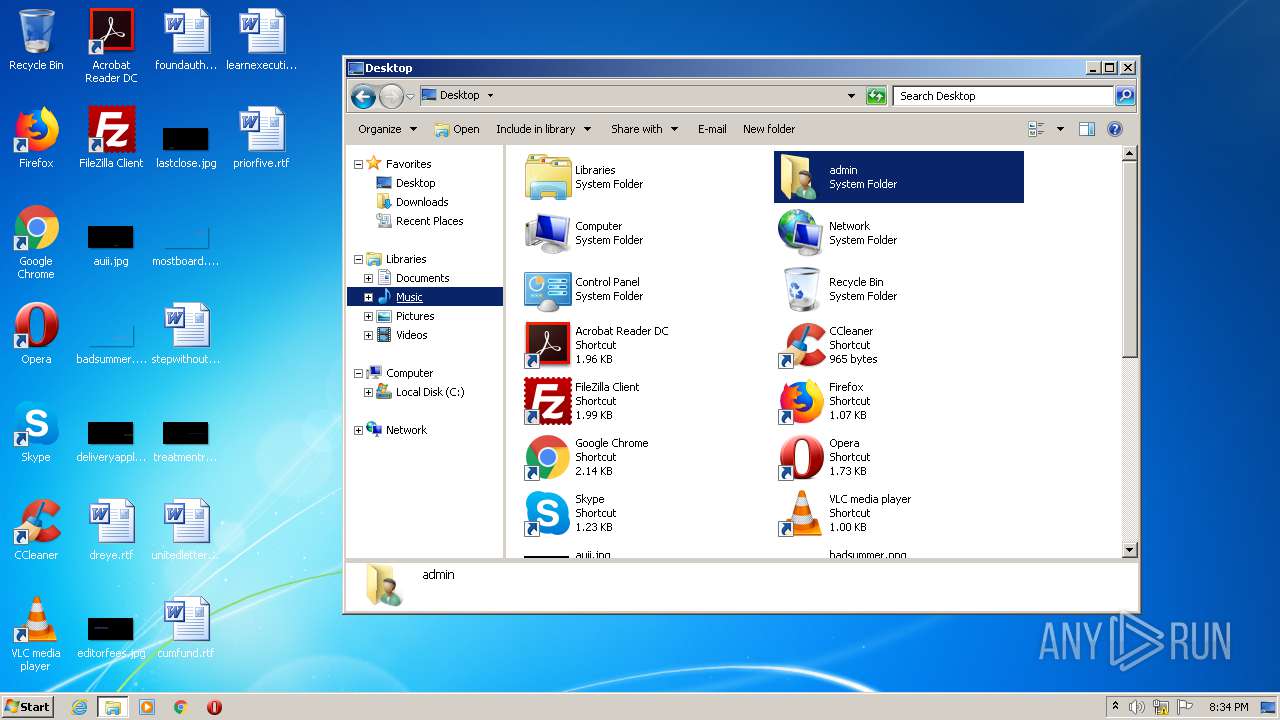Show hidden system tray icons

click(x=1115, y=706)
